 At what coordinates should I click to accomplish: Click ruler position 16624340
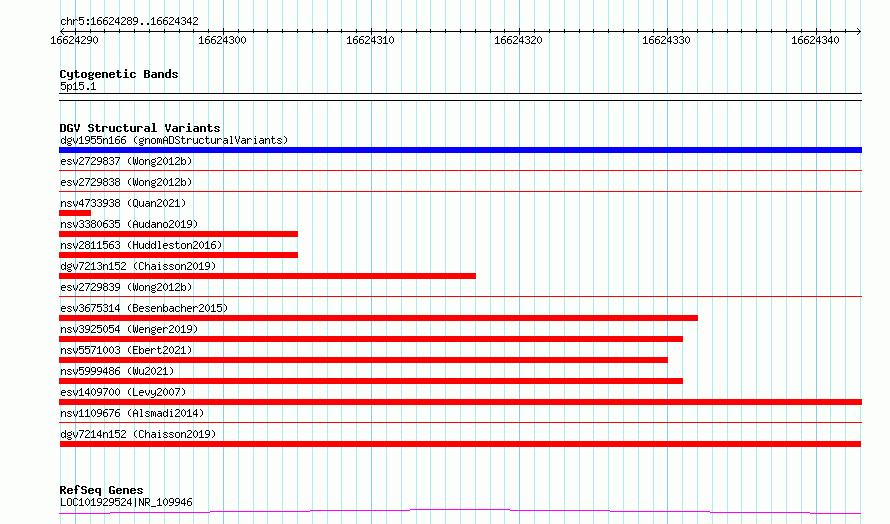point(815,40)
